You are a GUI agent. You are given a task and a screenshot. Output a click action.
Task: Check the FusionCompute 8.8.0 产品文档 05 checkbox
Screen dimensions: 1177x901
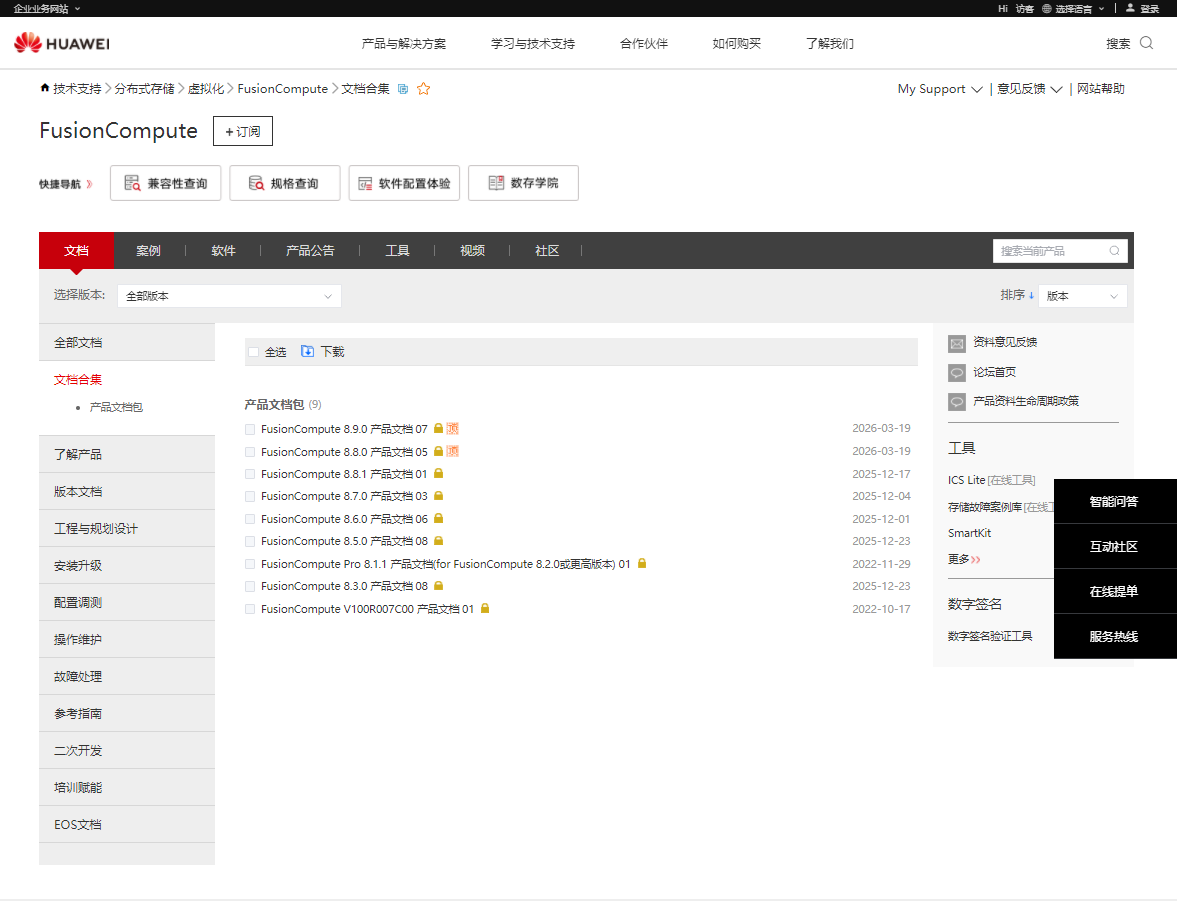250,452
